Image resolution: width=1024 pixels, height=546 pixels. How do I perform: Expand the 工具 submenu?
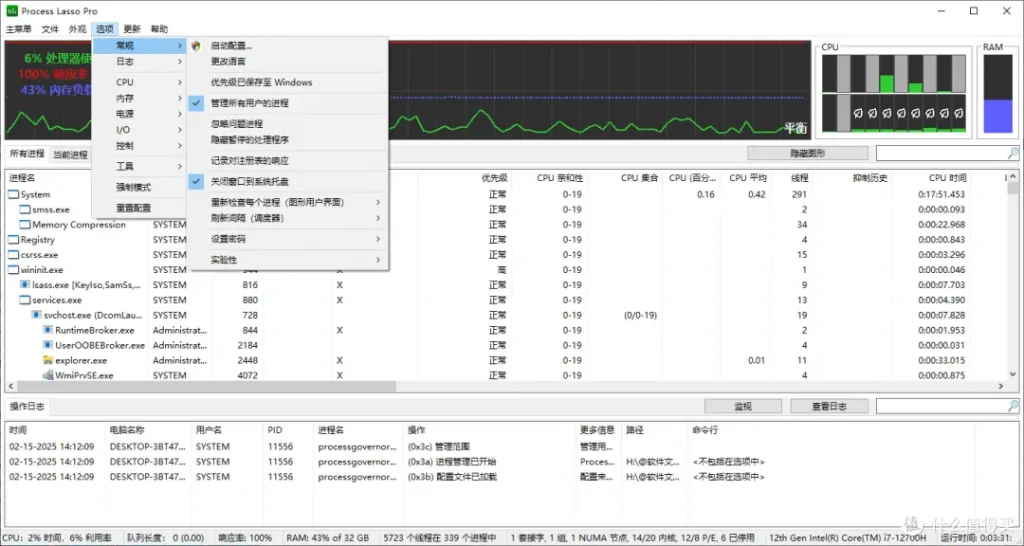coord(140,166)
